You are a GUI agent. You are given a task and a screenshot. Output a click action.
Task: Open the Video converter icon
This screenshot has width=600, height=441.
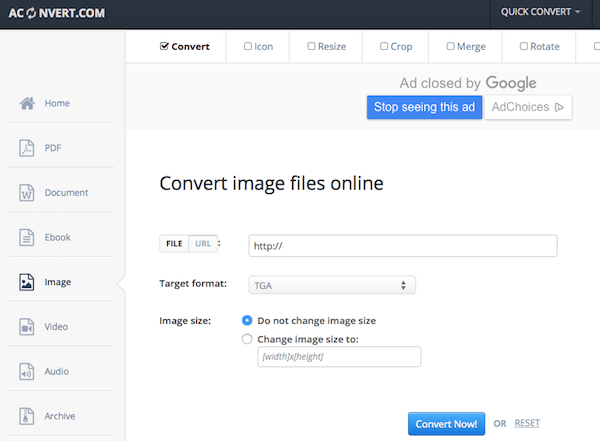(x=28, y=327)
